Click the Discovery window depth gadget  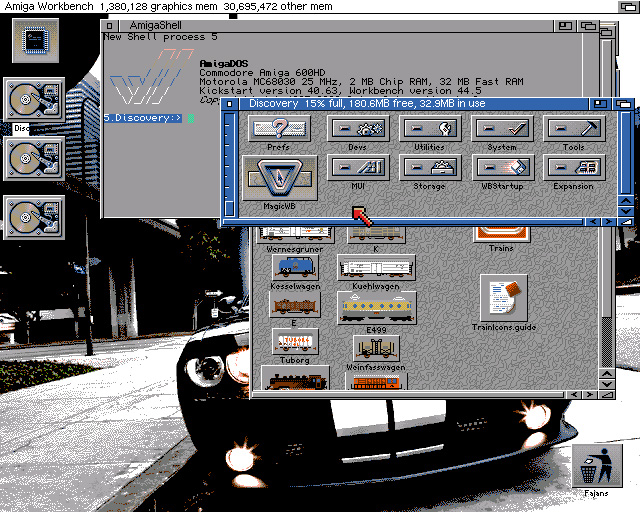click(x=623, y=104)
